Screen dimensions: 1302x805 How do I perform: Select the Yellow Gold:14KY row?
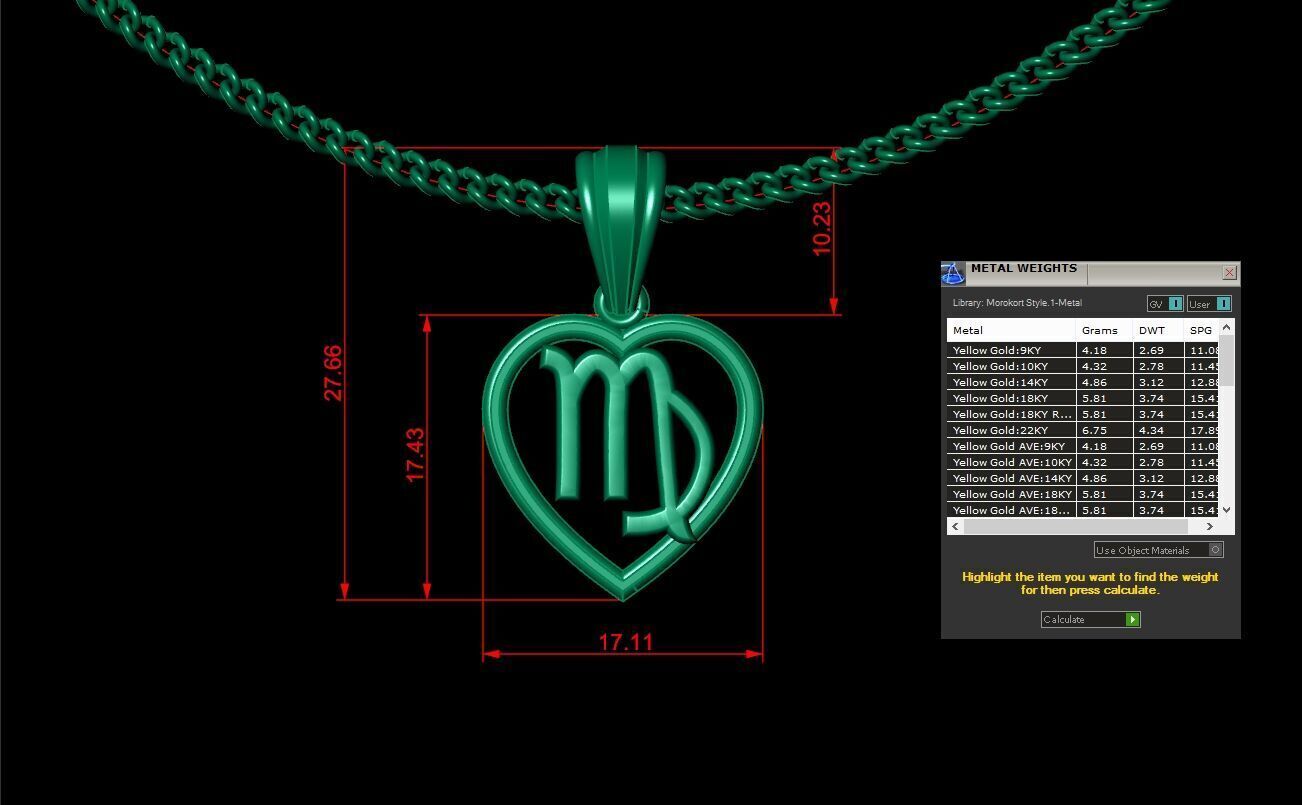[1083, 382]
